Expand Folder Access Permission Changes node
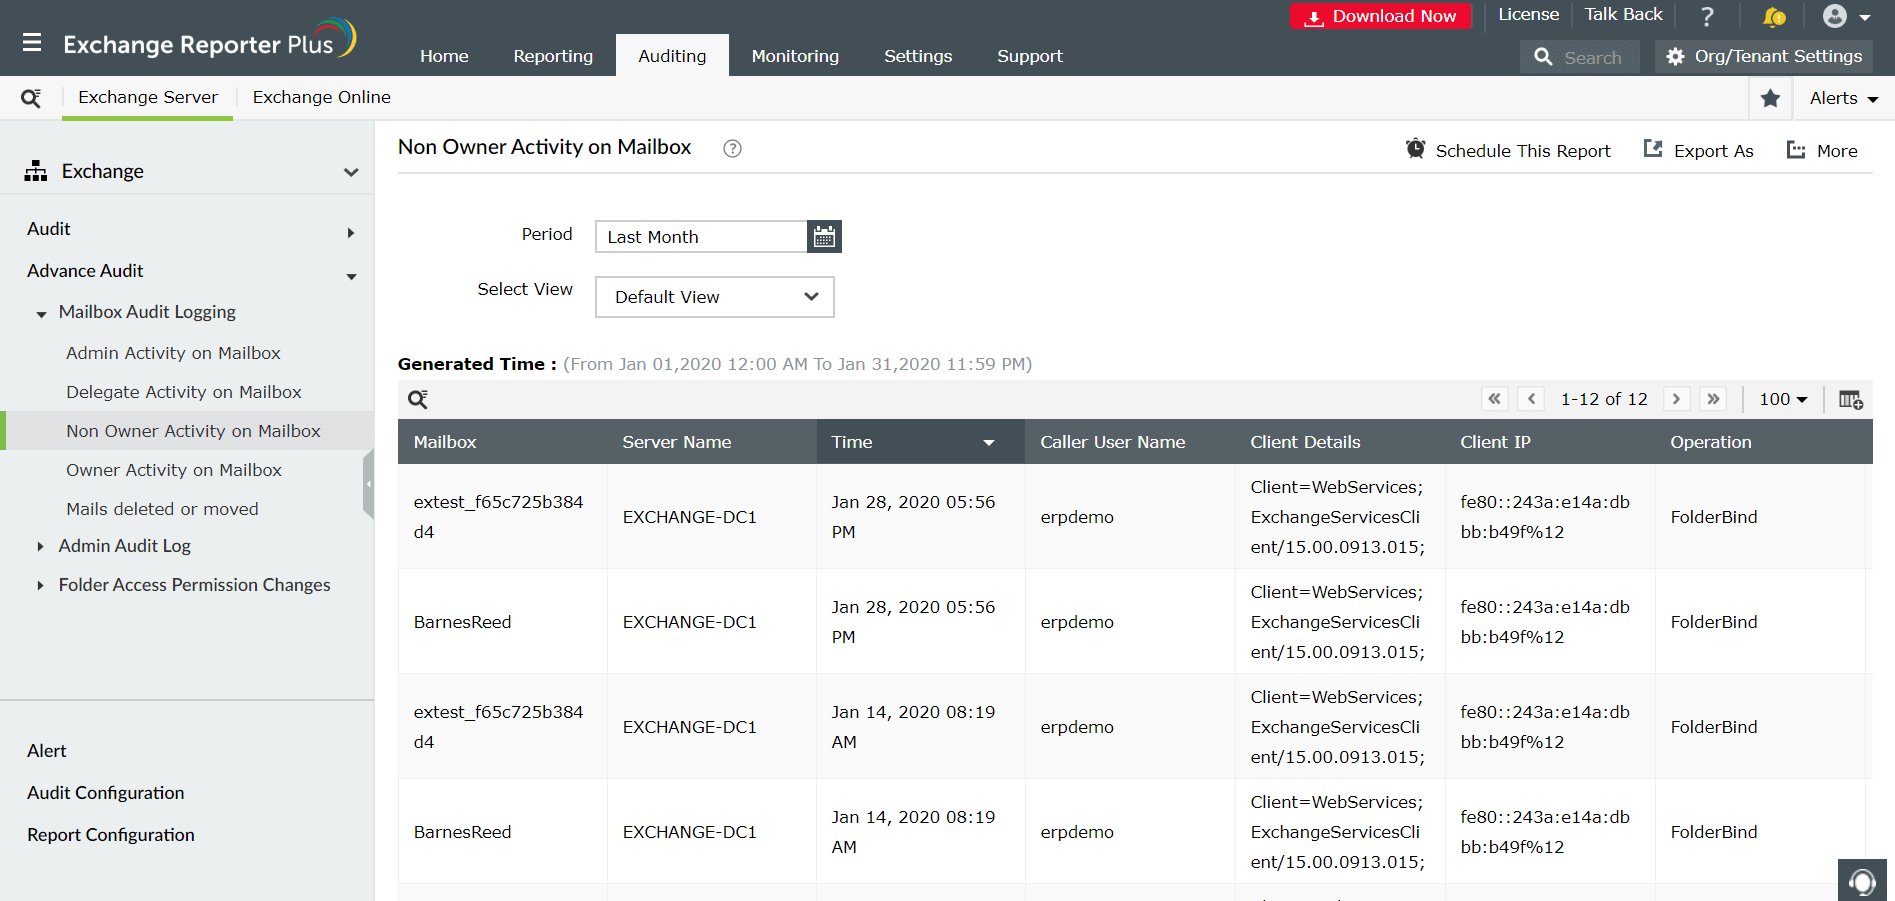Viewport: 1895px width, 901px height. [x=40, y=585]
